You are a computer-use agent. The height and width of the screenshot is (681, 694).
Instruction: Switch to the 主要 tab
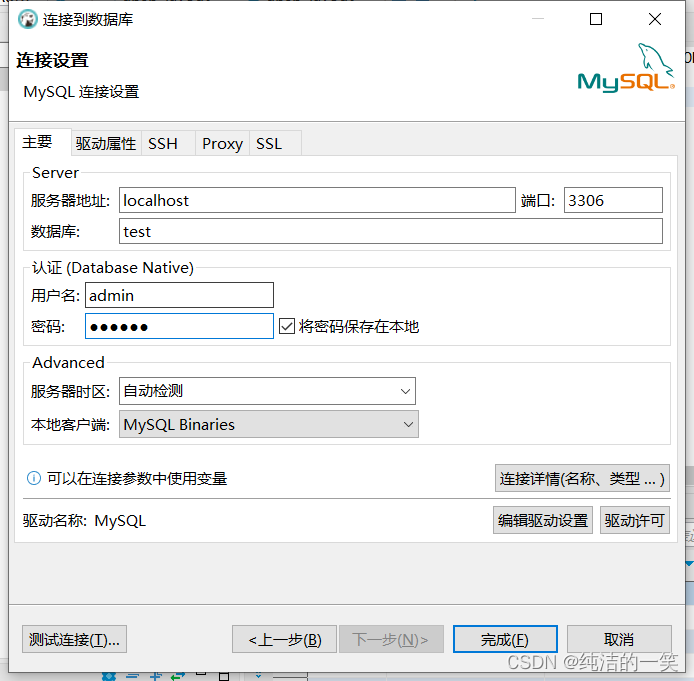tap(42, 142)
